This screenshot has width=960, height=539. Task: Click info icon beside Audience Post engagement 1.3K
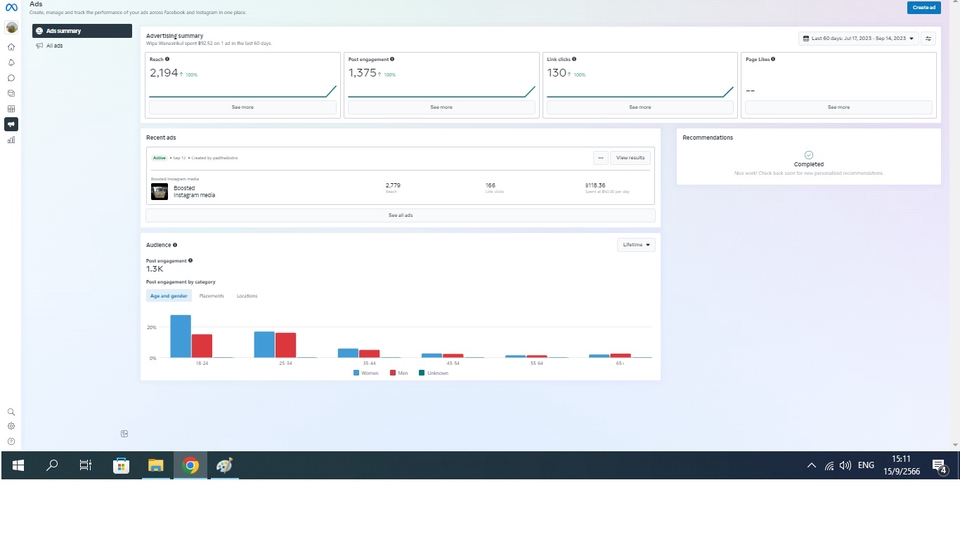point(190,260)
